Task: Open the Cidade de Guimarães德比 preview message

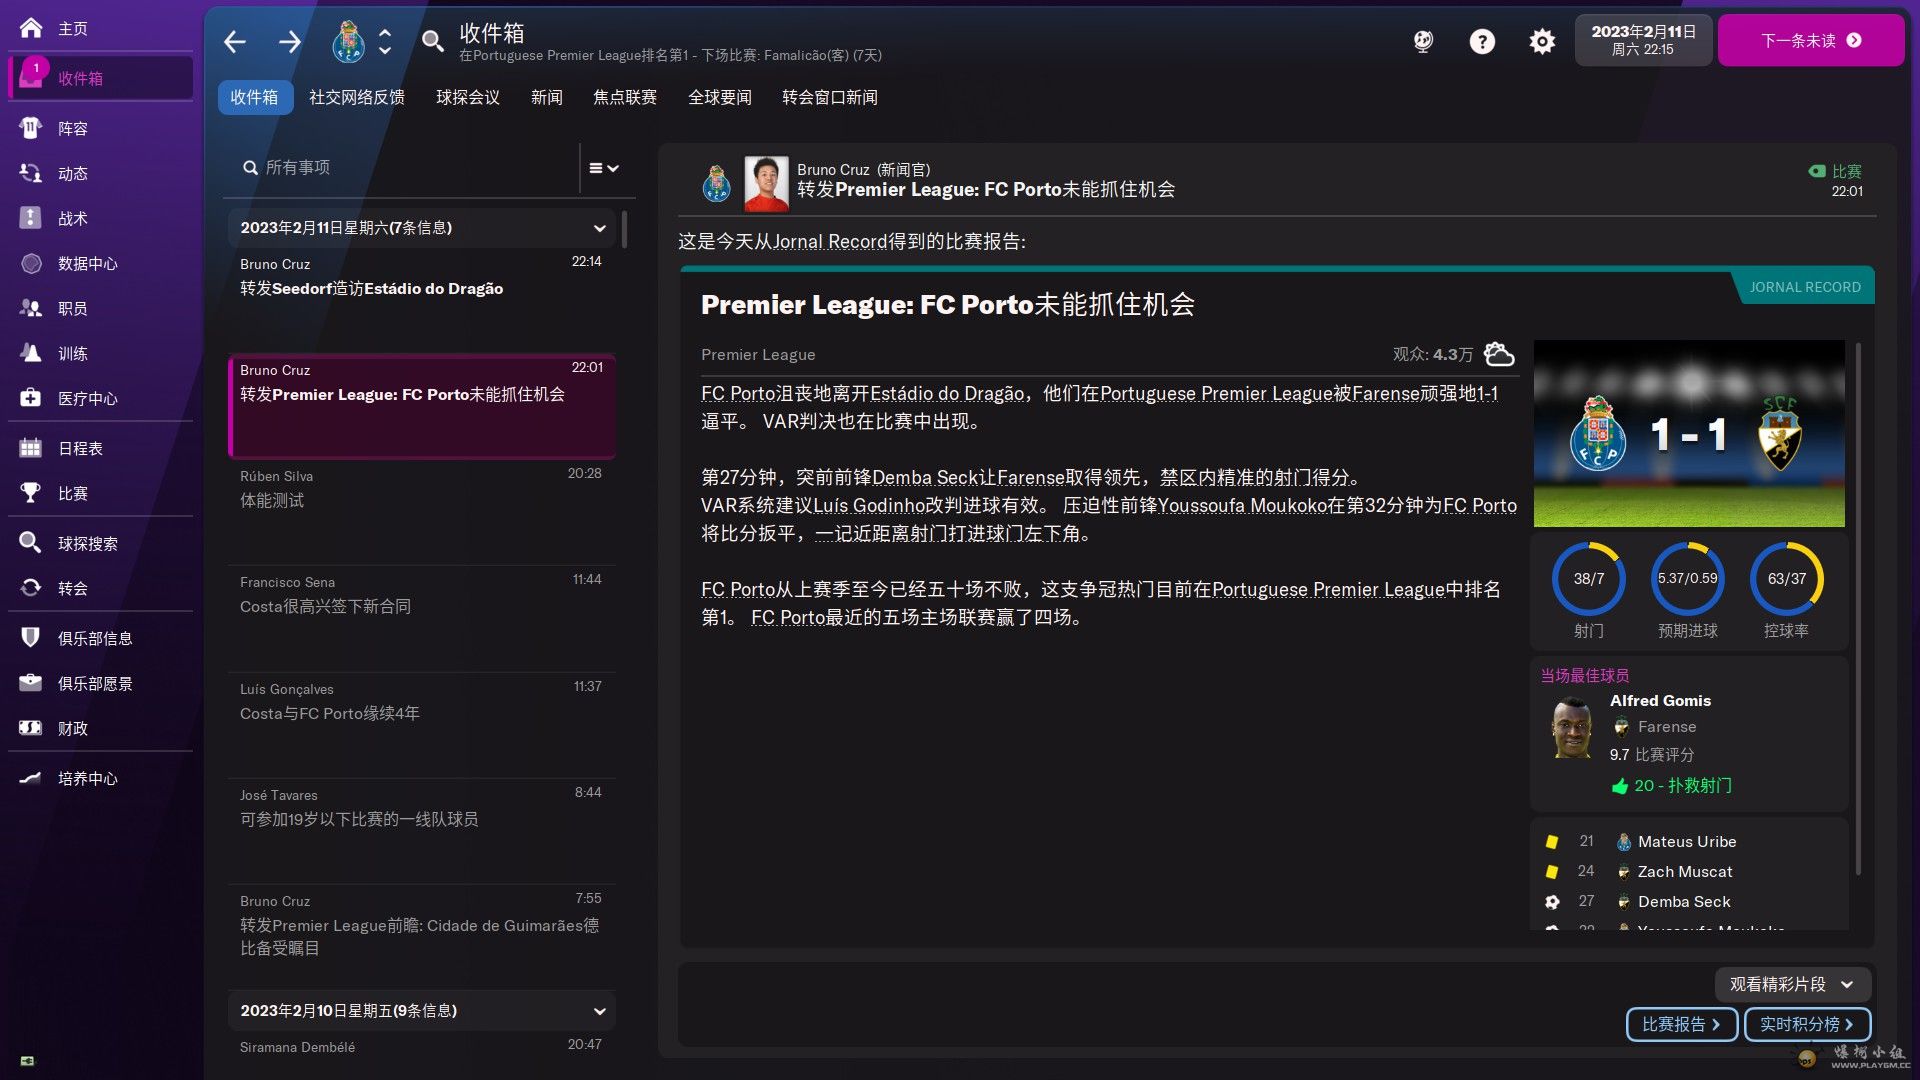Action: coord(421,935)
